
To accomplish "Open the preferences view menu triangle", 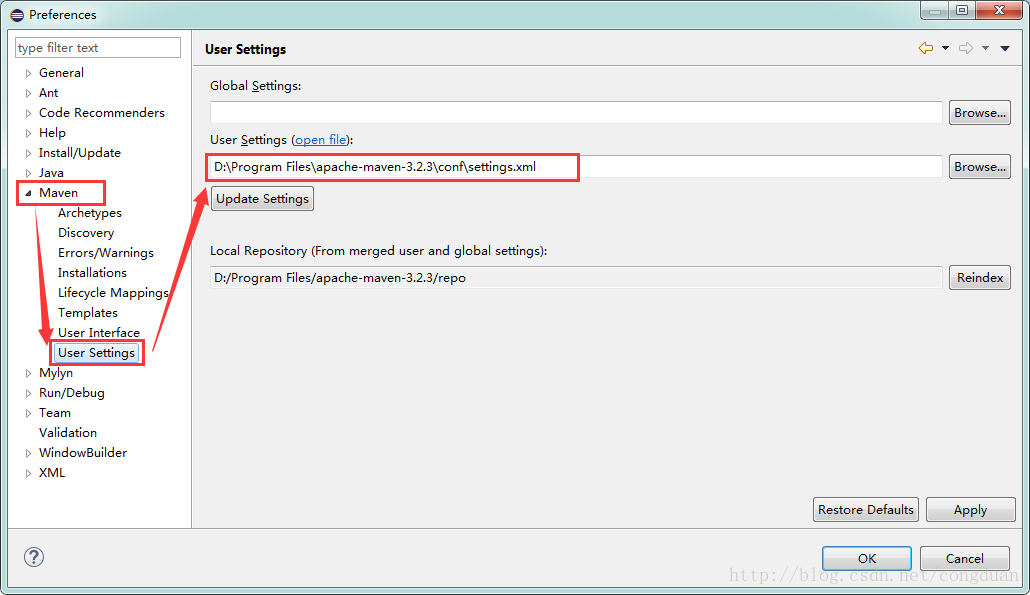I will pyautogui.click(x=1005, y=48).
